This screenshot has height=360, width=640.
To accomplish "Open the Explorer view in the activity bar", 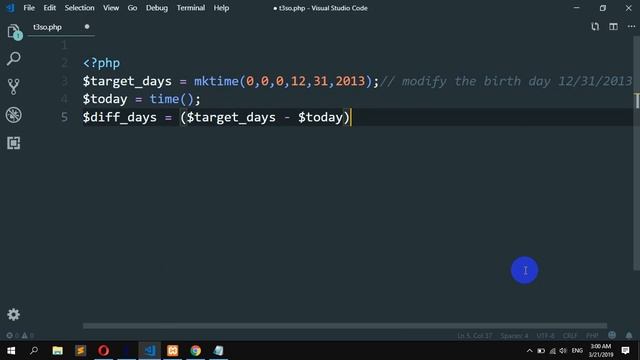I will (x=13, y=31).
